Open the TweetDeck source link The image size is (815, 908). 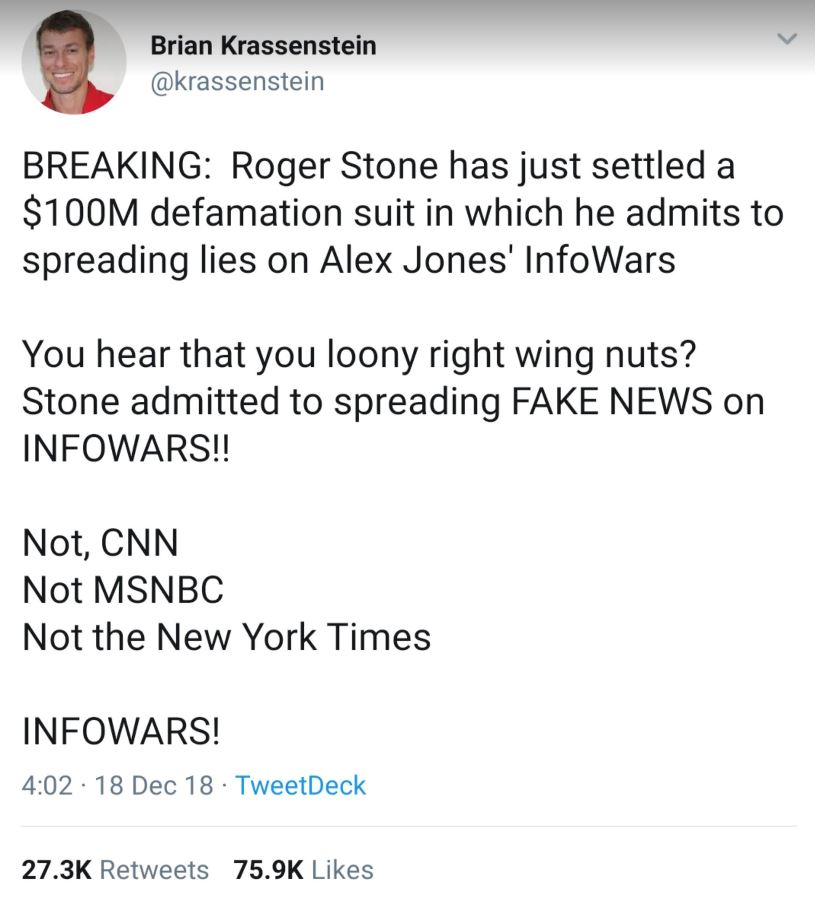coord(301,786)
